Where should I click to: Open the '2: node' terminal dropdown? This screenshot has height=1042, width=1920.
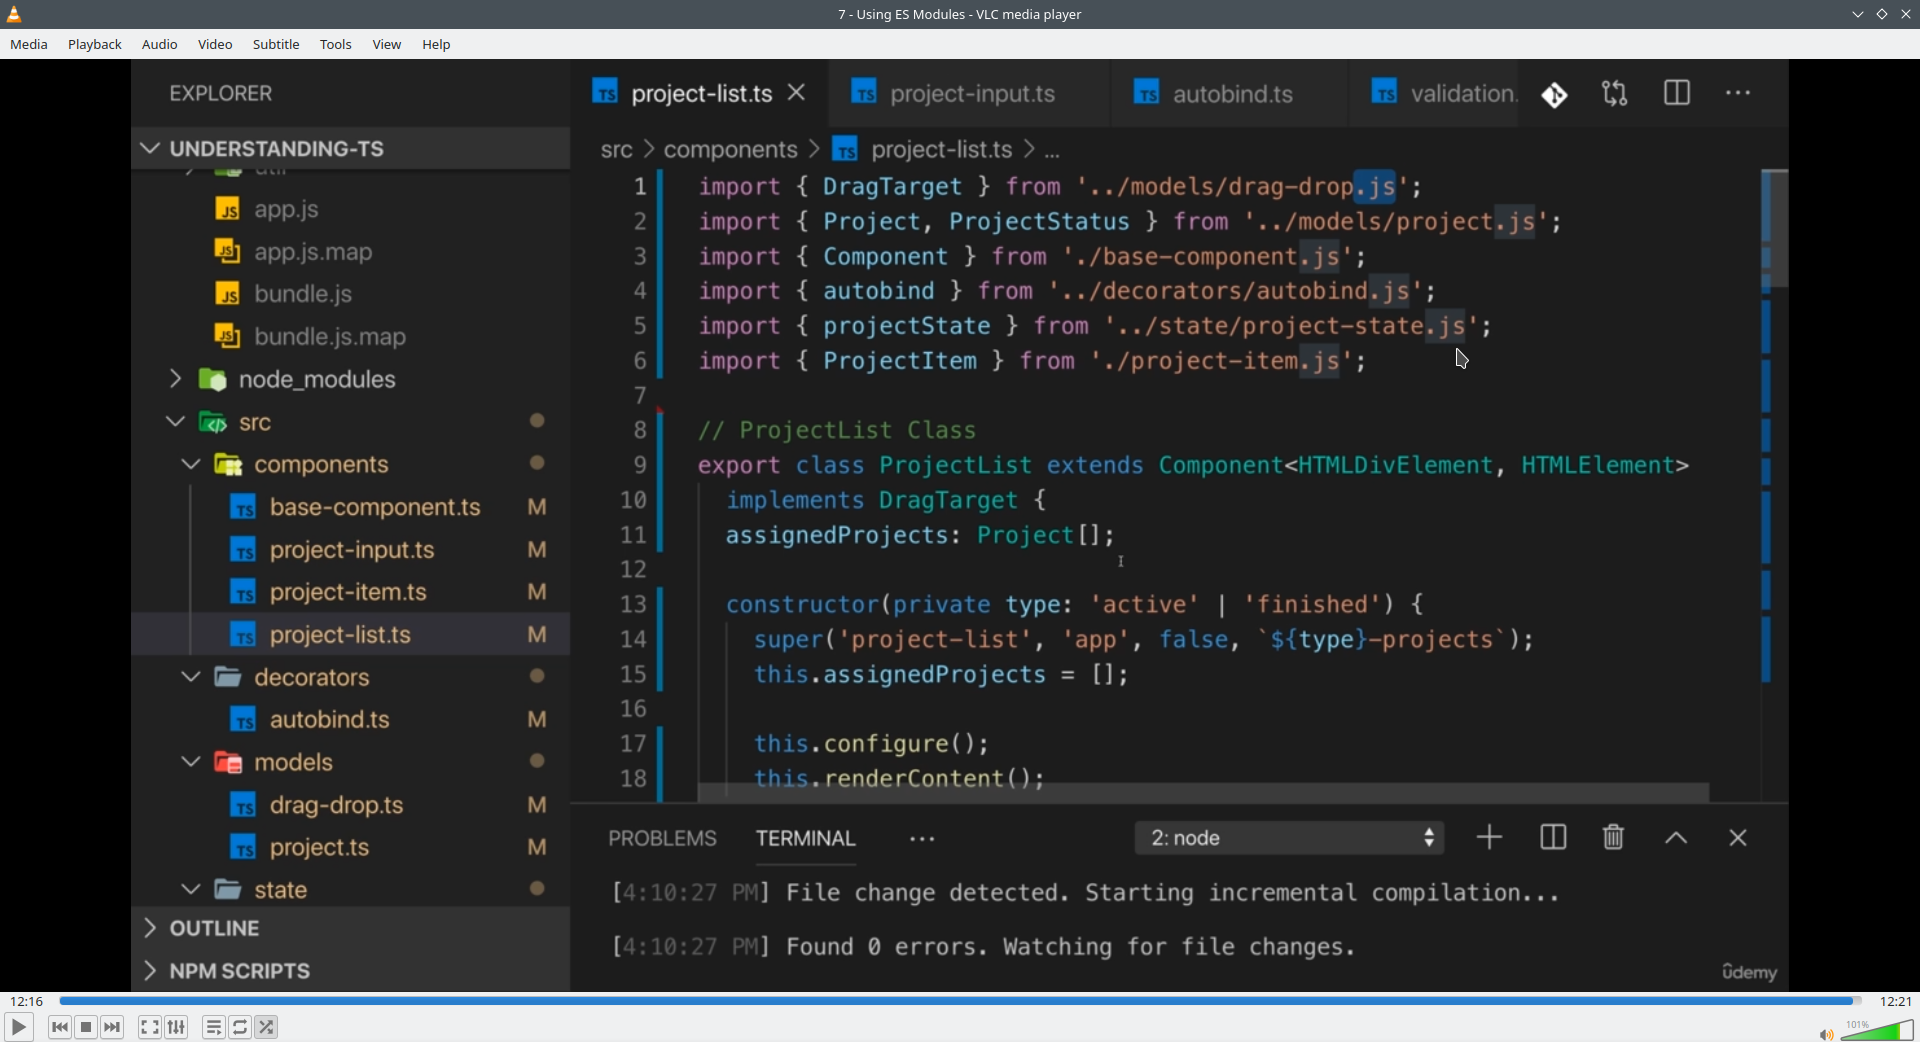click(1290, 838)
